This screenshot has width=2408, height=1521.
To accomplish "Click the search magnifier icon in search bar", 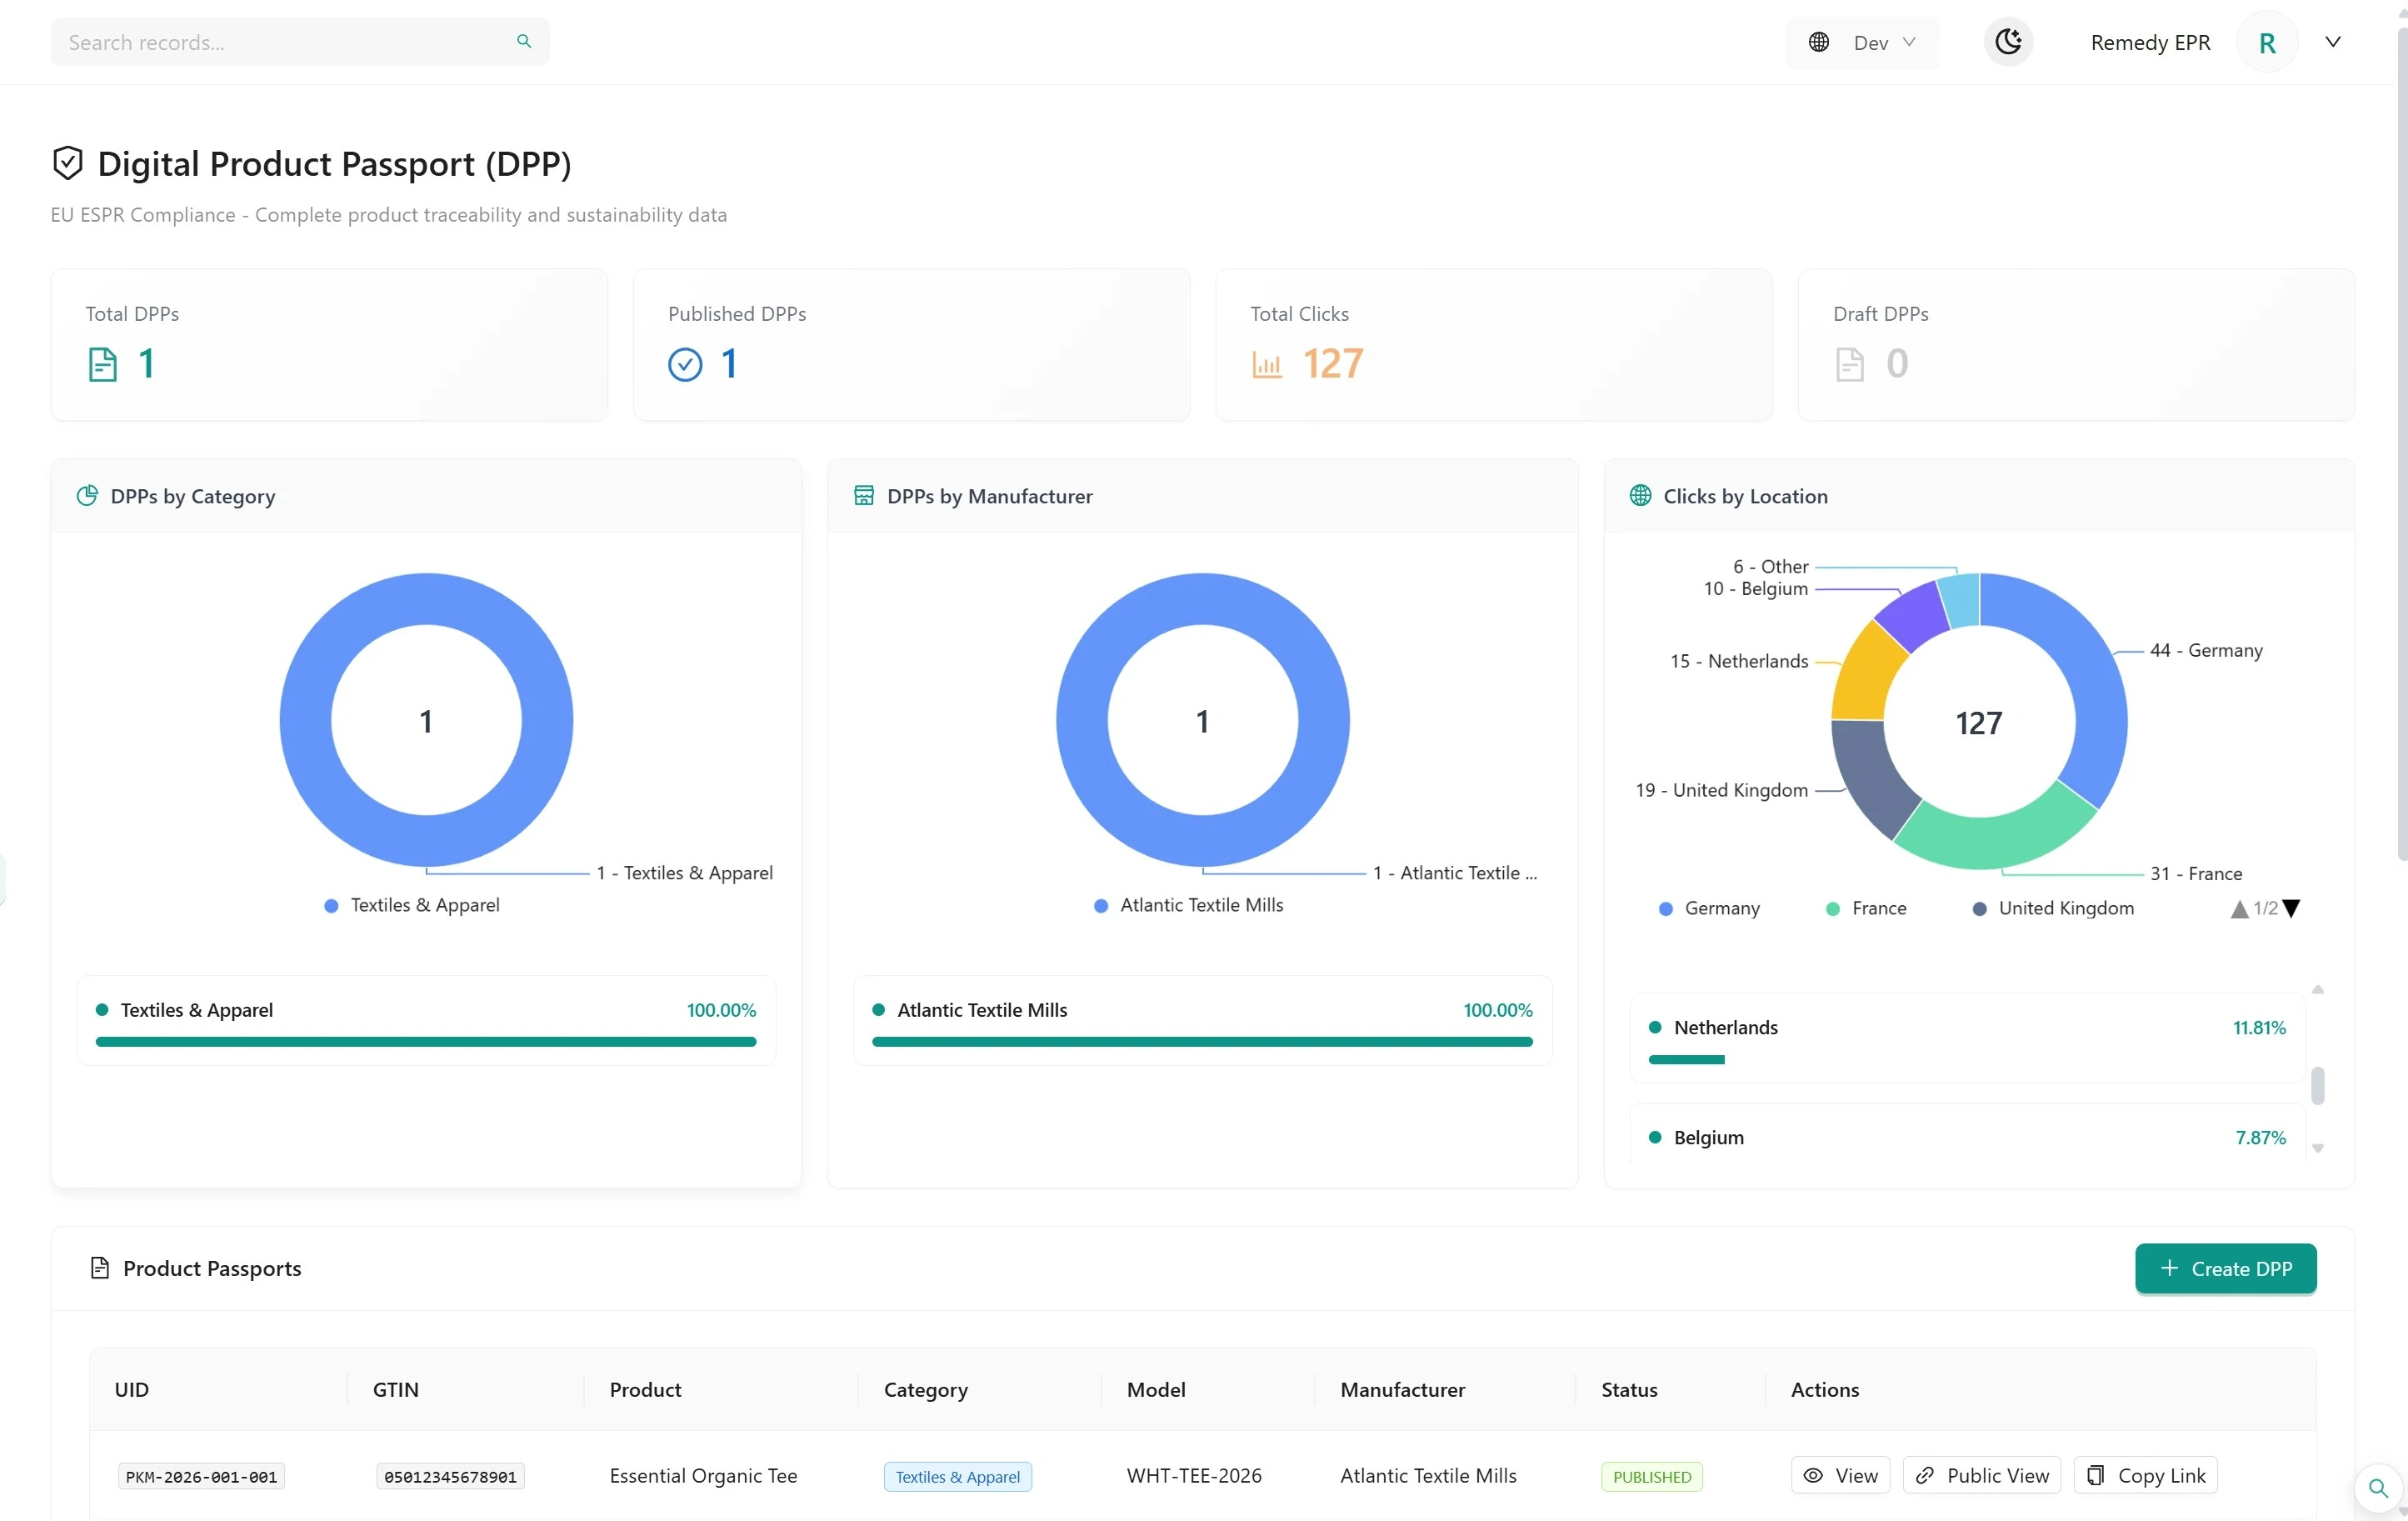I will (x=523, y=41).
